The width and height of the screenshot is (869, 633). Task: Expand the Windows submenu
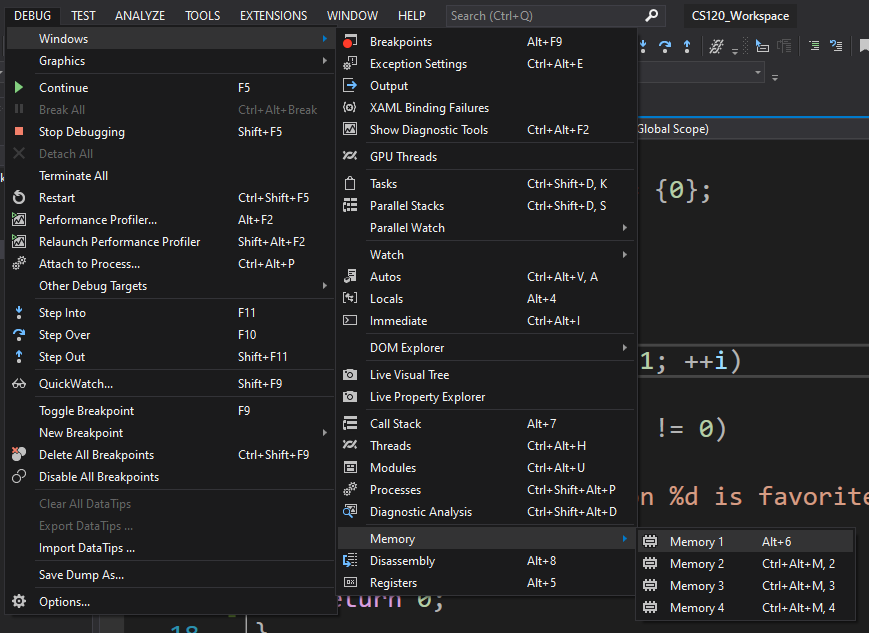pyautogui.click(x=171, y=38)
